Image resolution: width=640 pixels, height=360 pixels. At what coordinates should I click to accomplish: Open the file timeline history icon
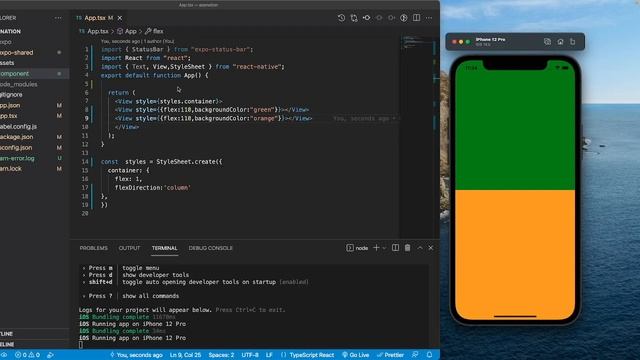tap(341, 18)
